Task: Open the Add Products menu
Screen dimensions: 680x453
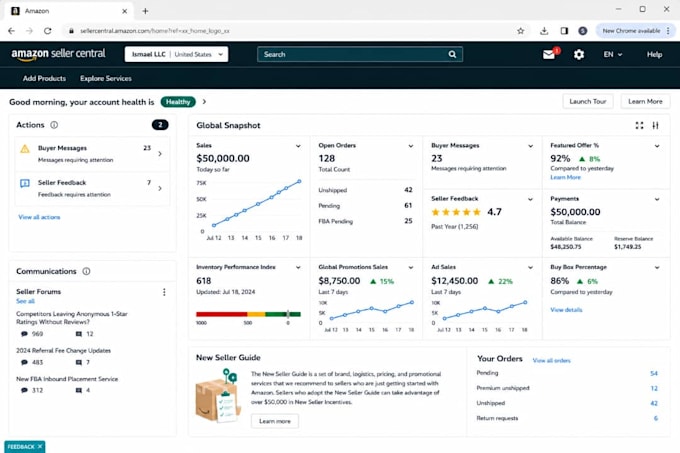Action: tap(44, 78)
